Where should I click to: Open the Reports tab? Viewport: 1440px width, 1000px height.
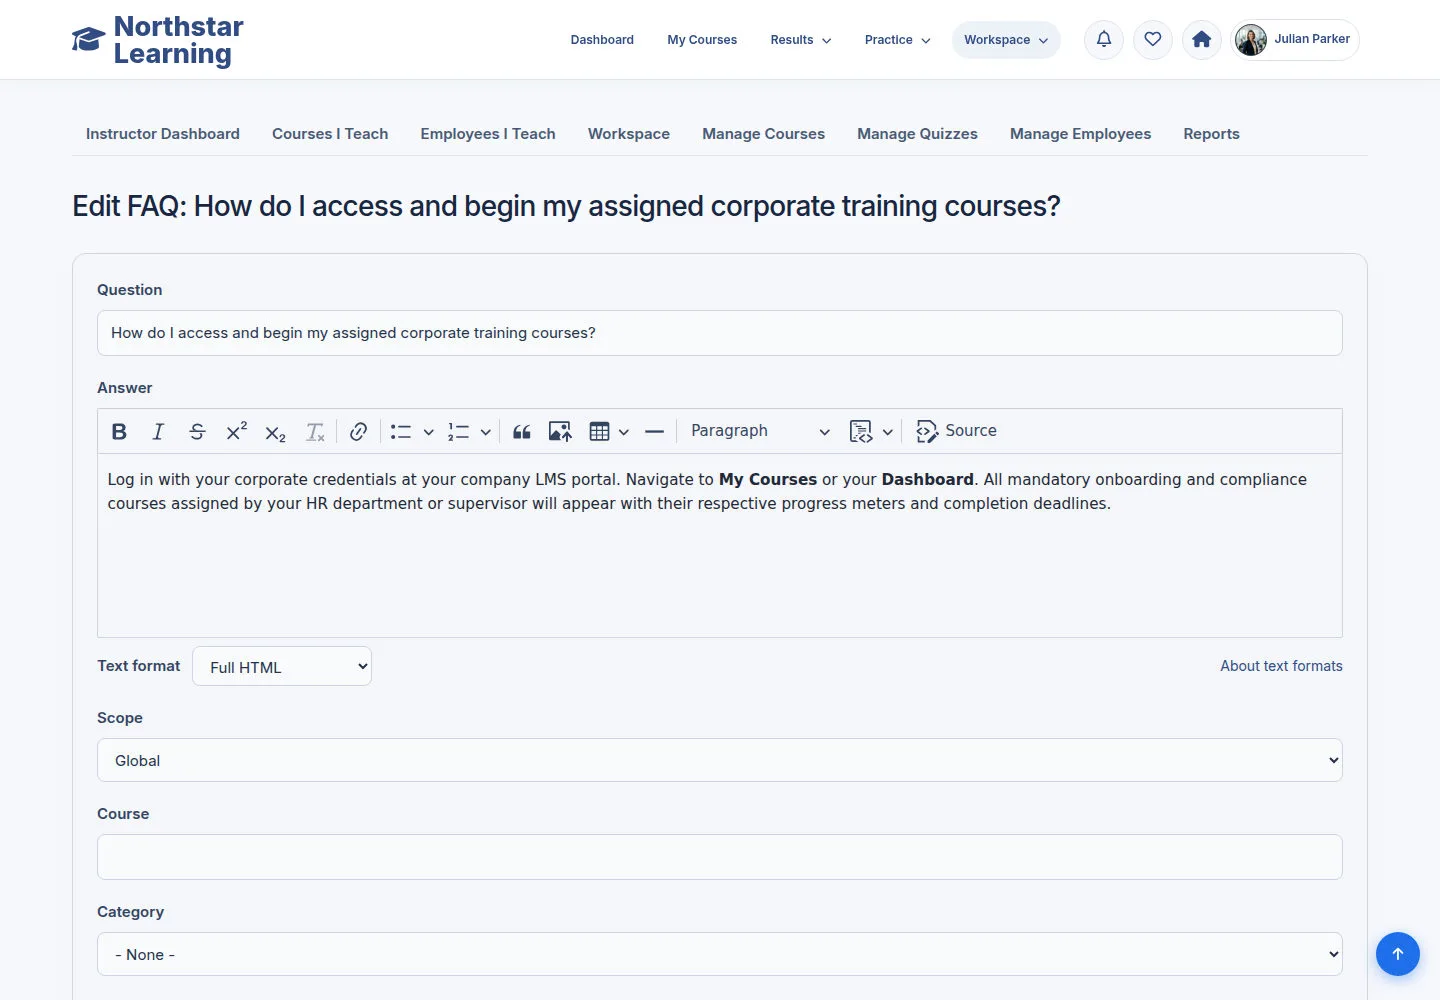1211,134
